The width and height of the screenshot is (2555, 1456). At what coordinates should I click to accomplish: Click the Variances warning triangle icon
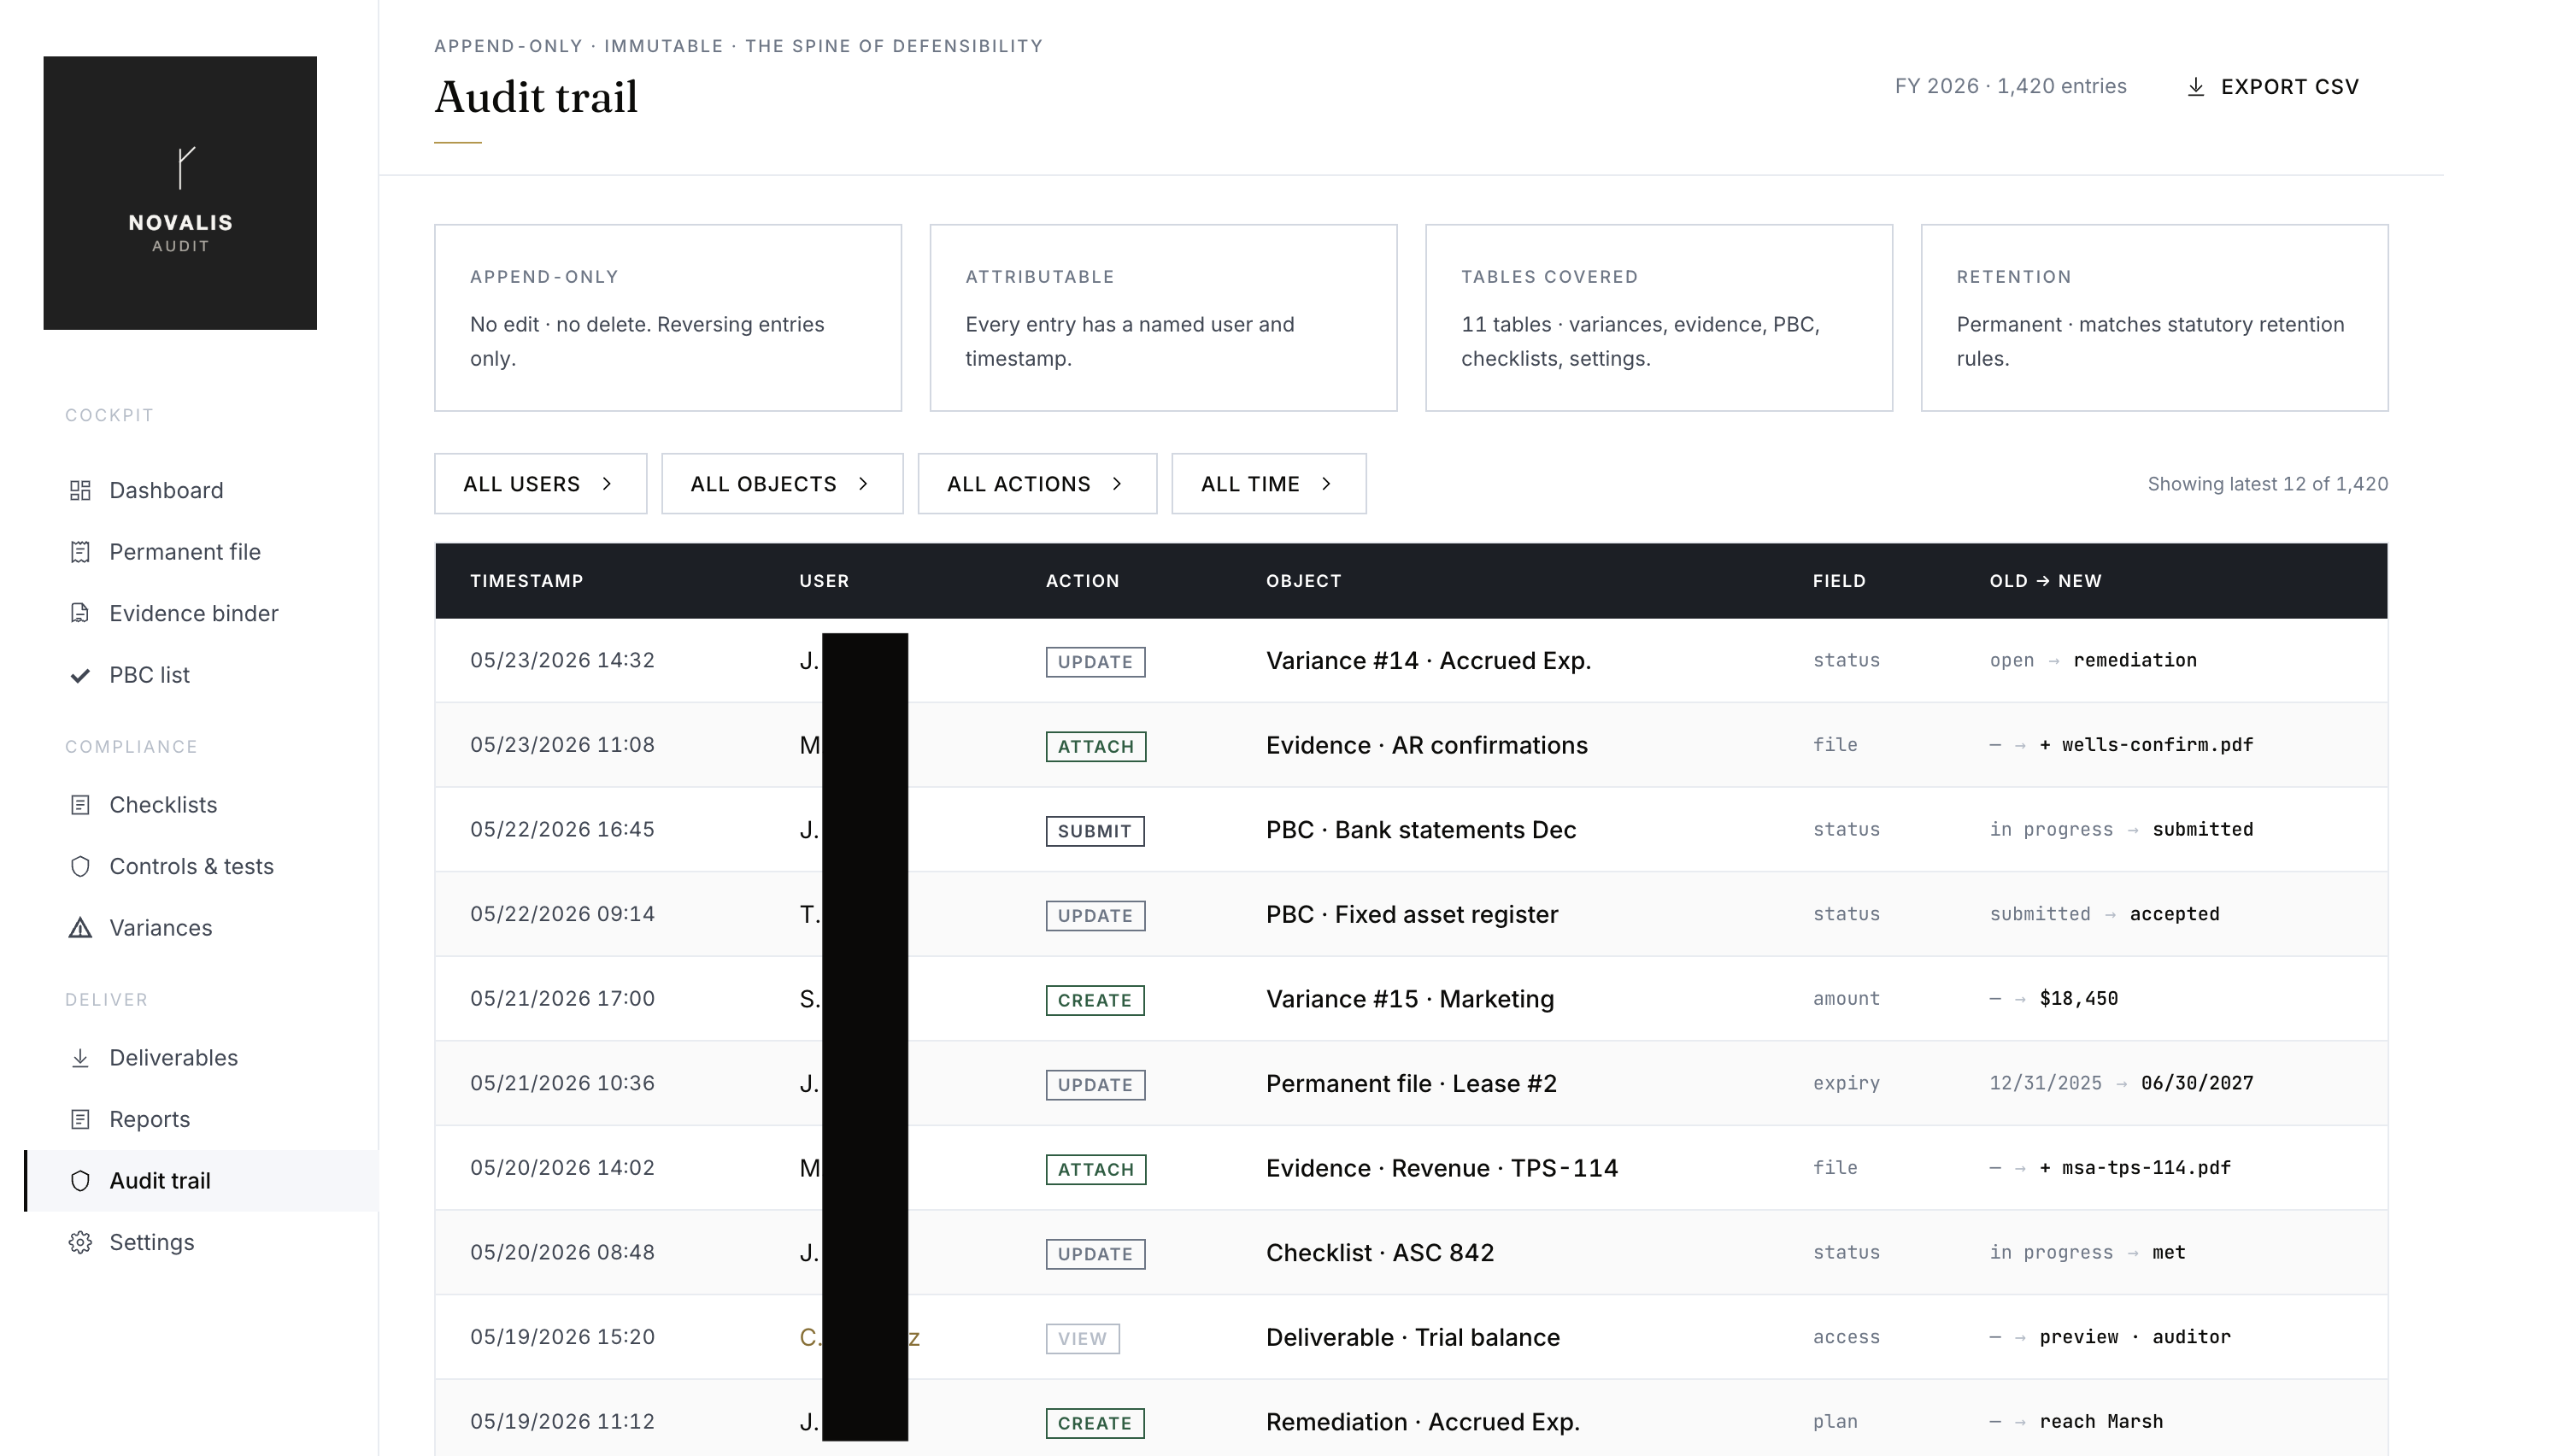80,928
